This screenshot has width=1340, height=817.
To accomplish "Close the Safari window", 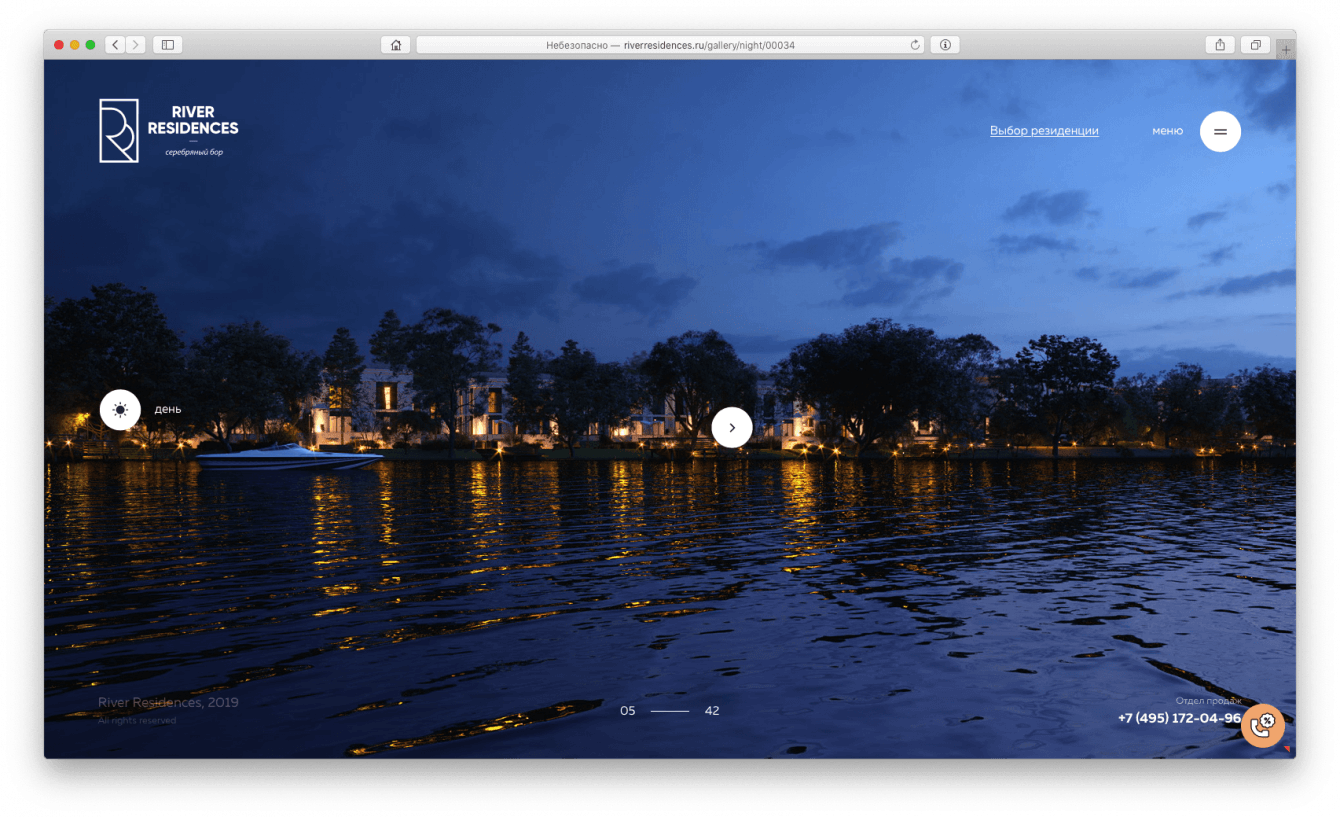I will (x=59, y=45).
